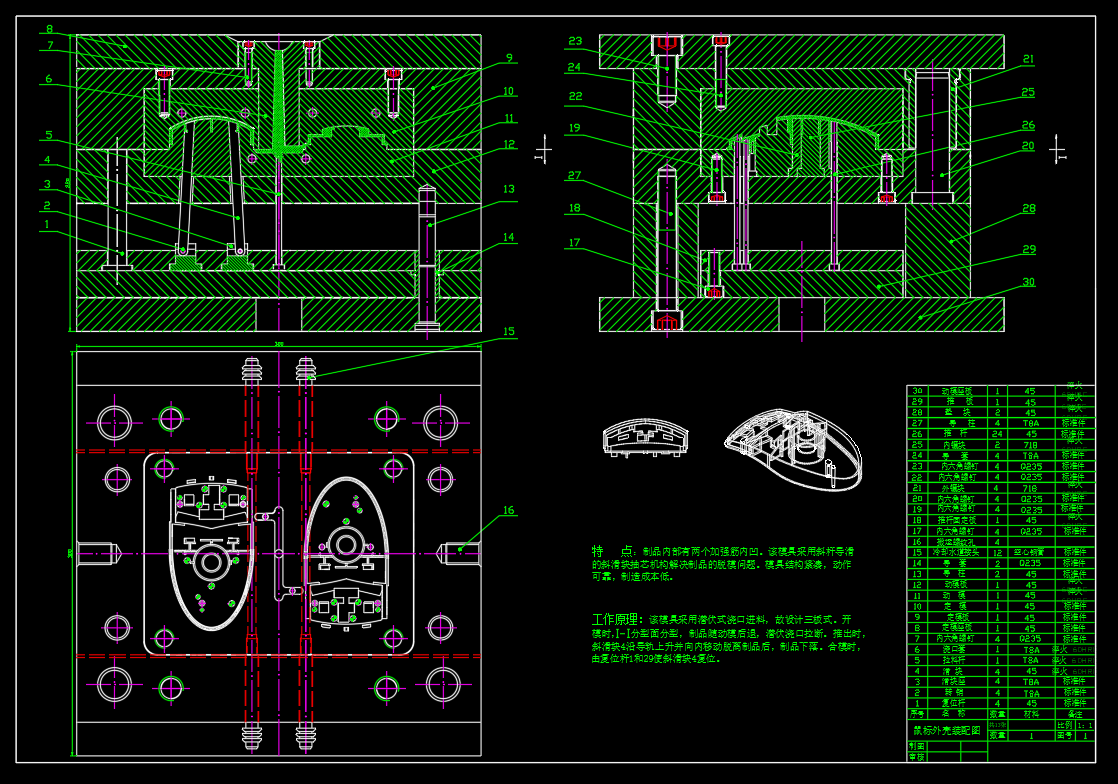Click the 工作原理 working principle heading

tap(620, 619)
